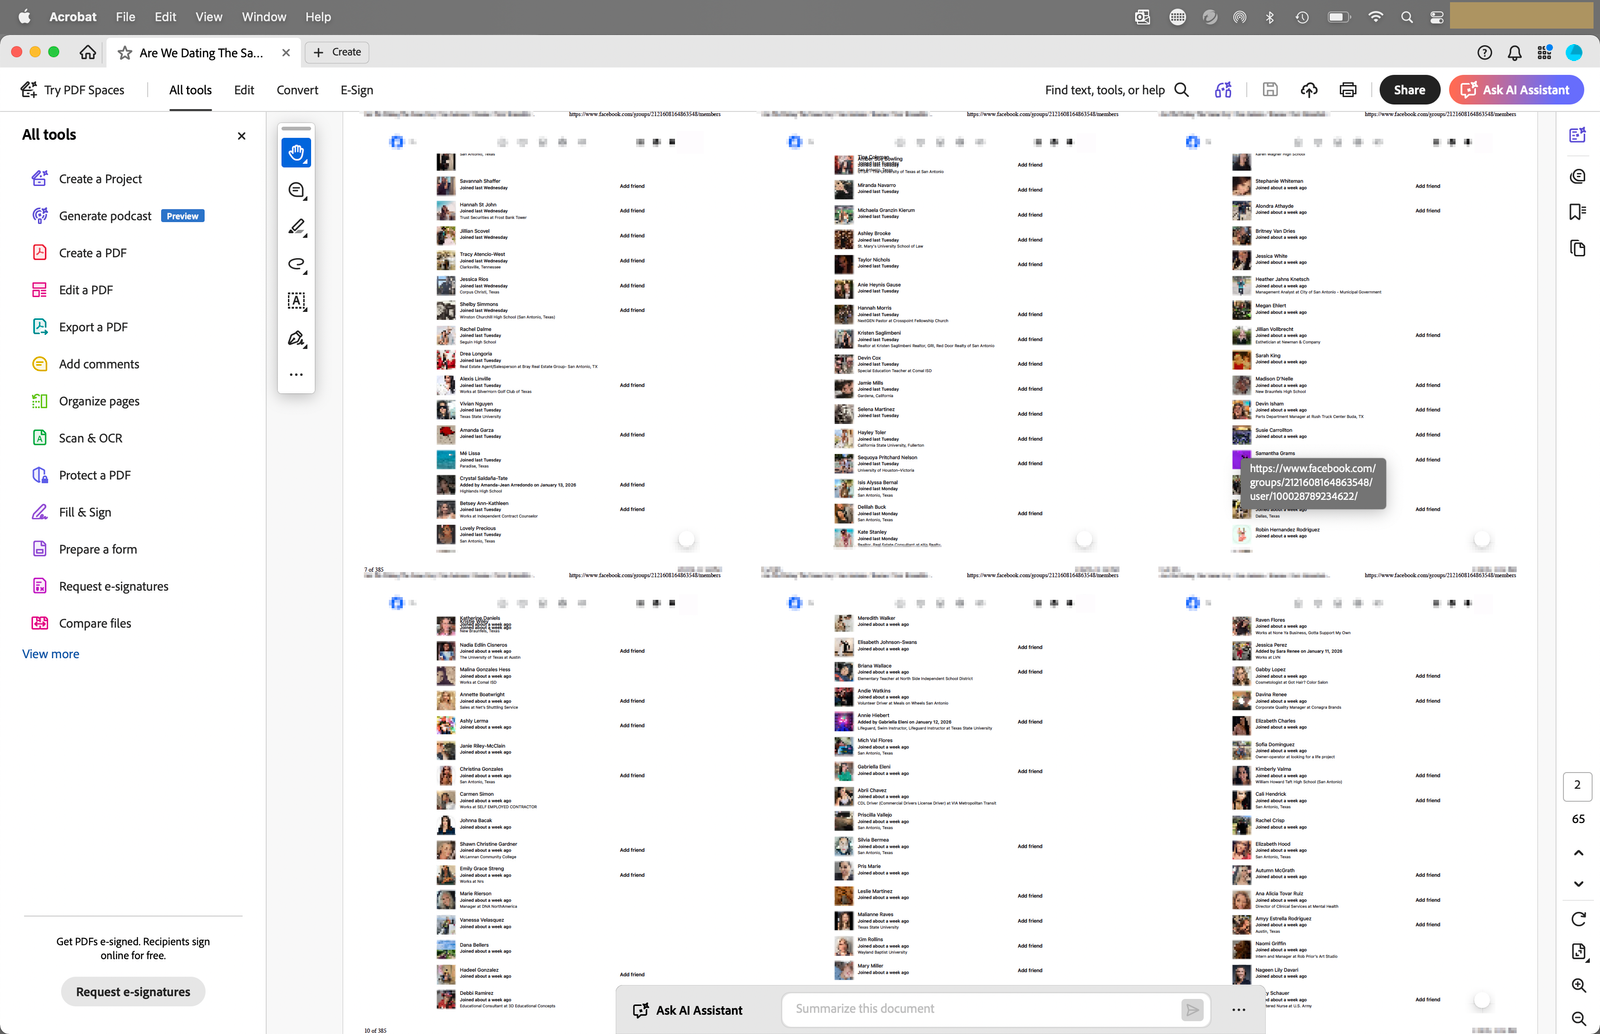Close the All tools side panel
1600x1034 pixels.
click(x=241, y=136)
